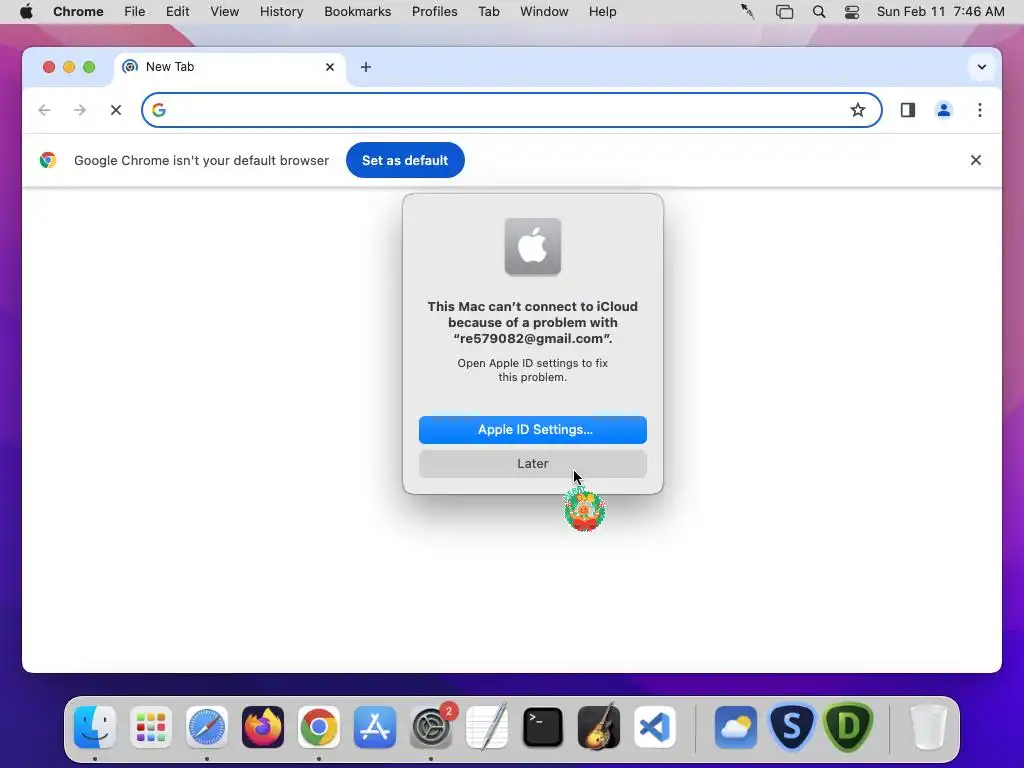Close the New Tab tab

coord(330,67)
